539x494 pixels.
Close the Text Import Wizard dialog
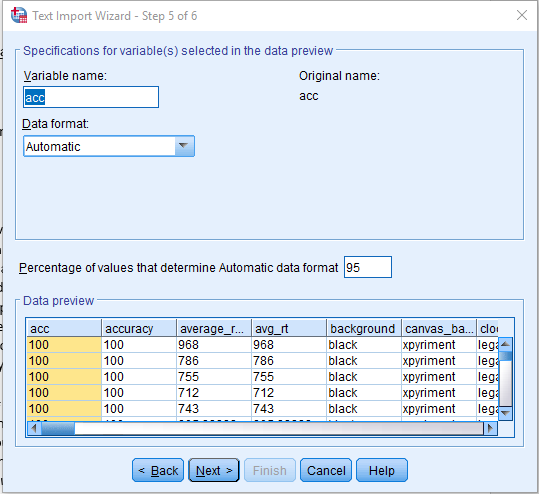click(x=522, y=15)
